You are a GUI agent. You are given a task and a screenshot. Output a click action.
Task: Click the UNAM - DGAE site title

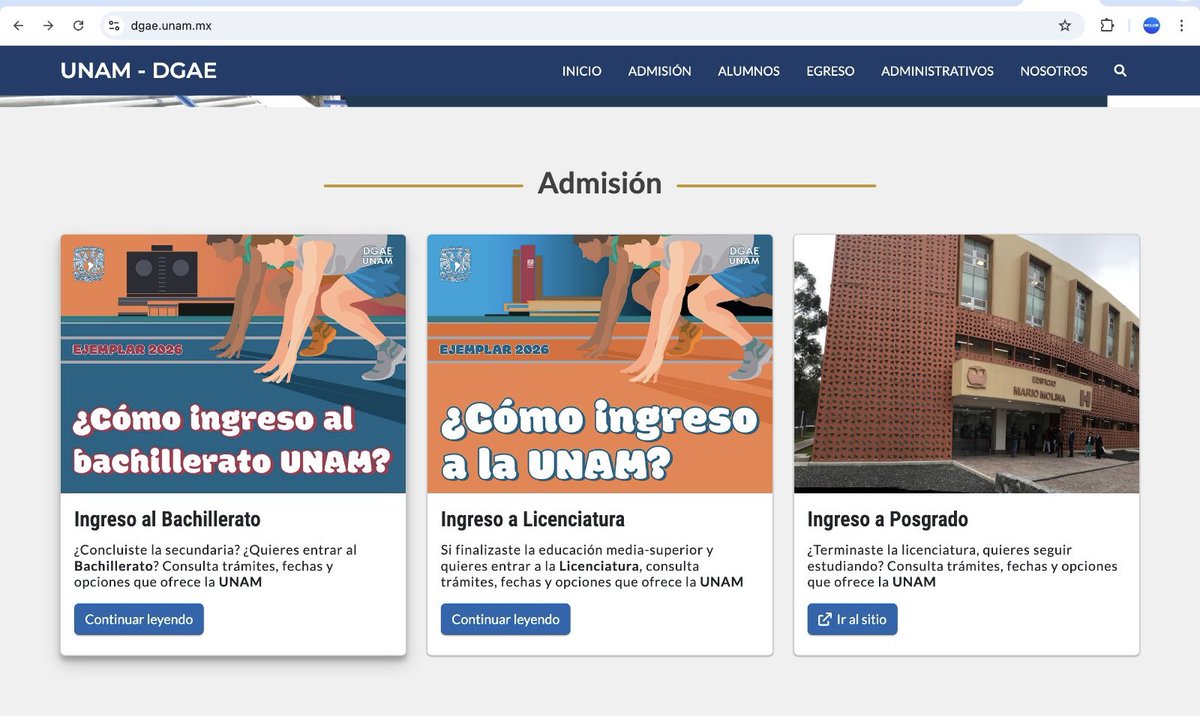point(138,71)
